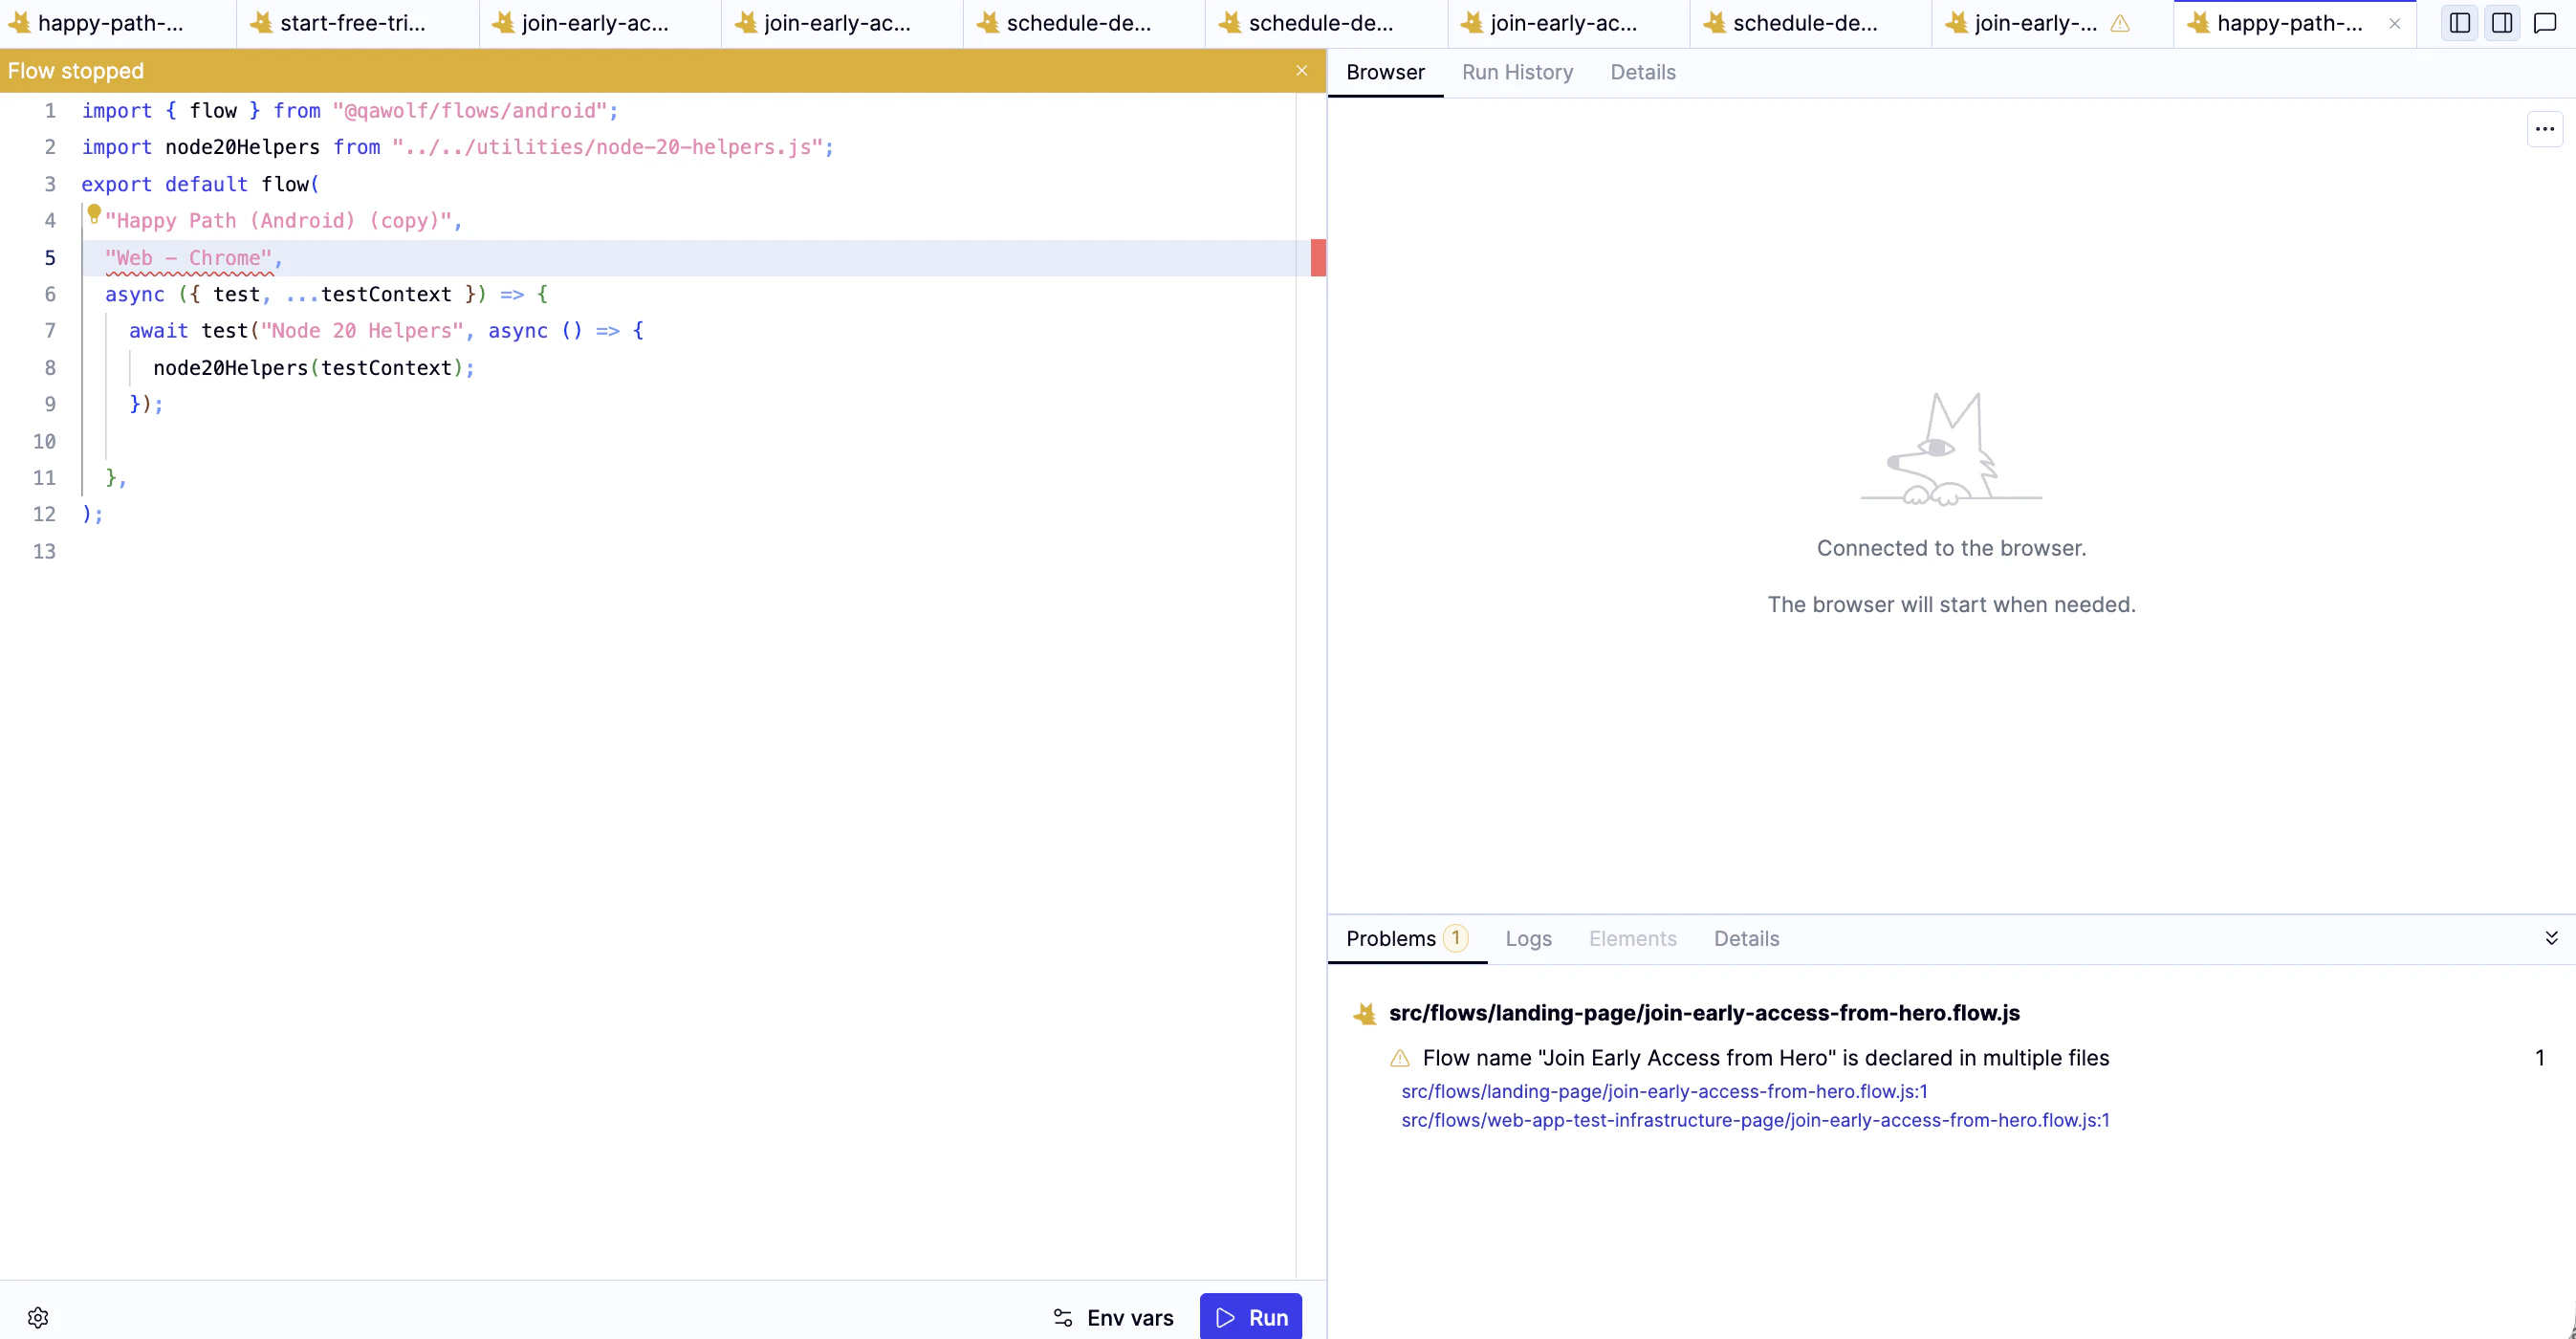The width and height of the screenshot is (2576, 1339).
Task: Click the warning triangle on join-early tab
Action: [x=2122, y=24]
